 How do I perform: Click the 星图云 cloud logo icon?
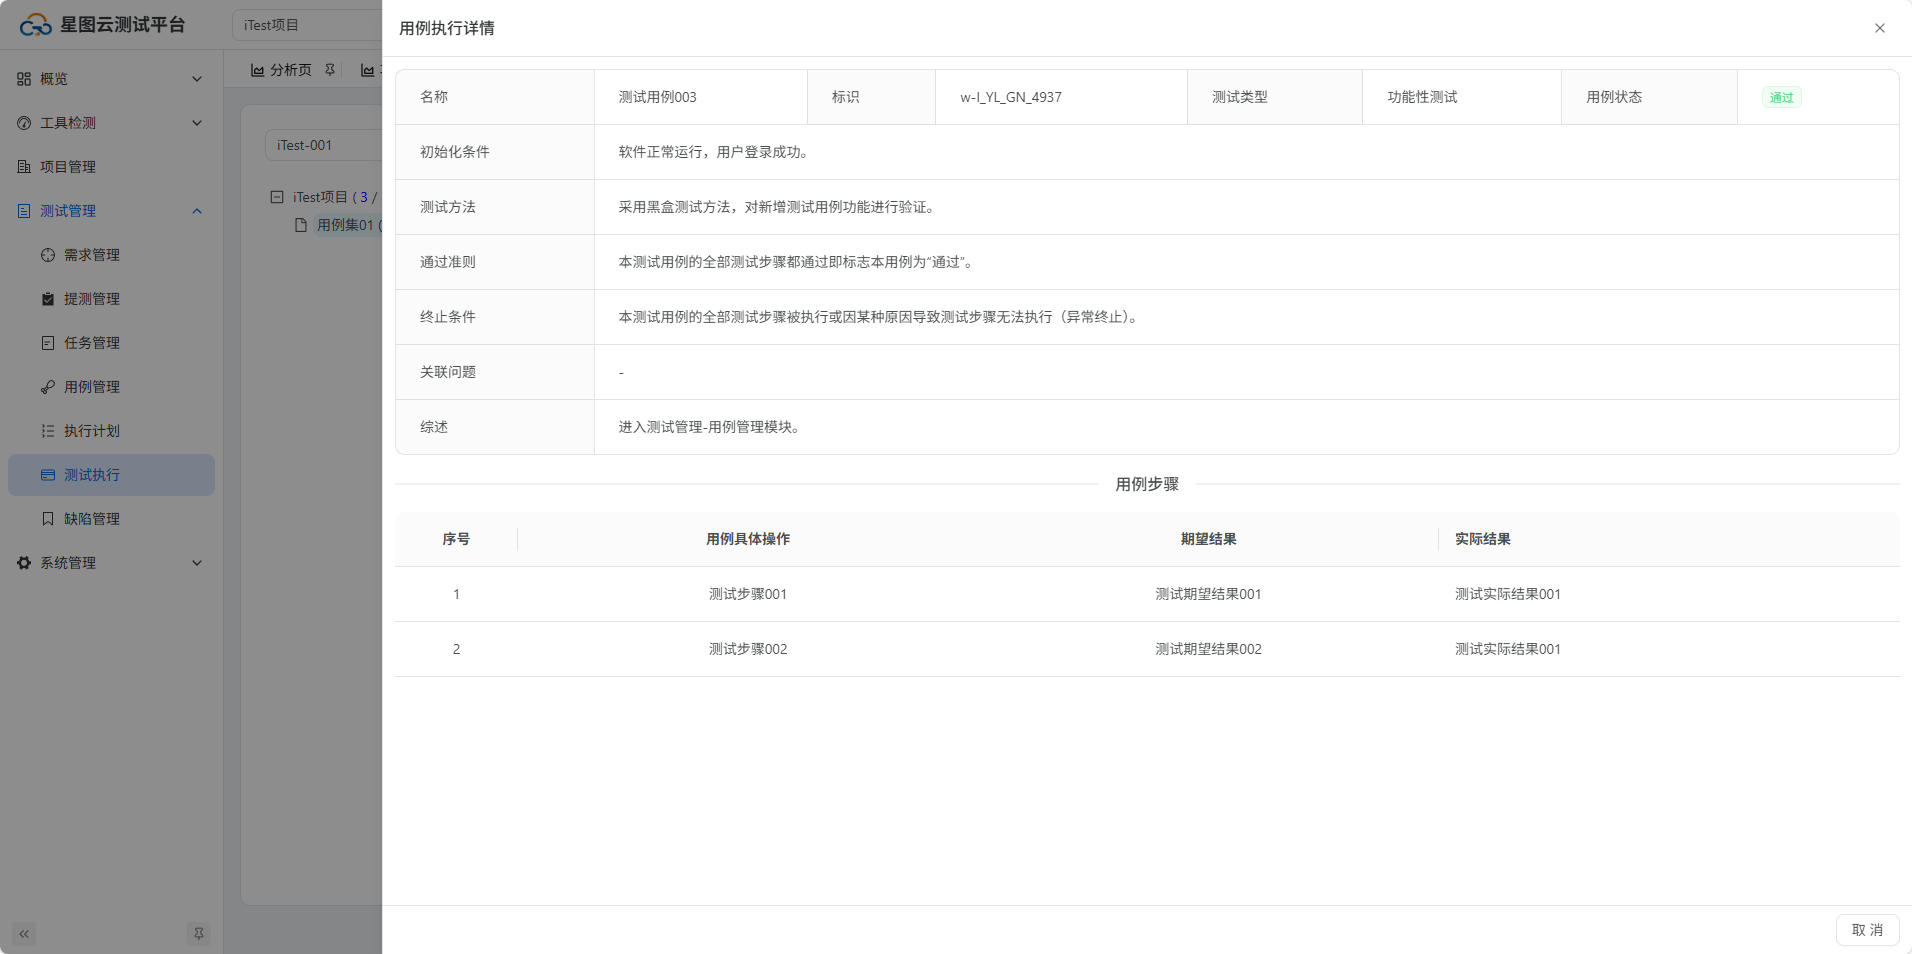point(35,25)
